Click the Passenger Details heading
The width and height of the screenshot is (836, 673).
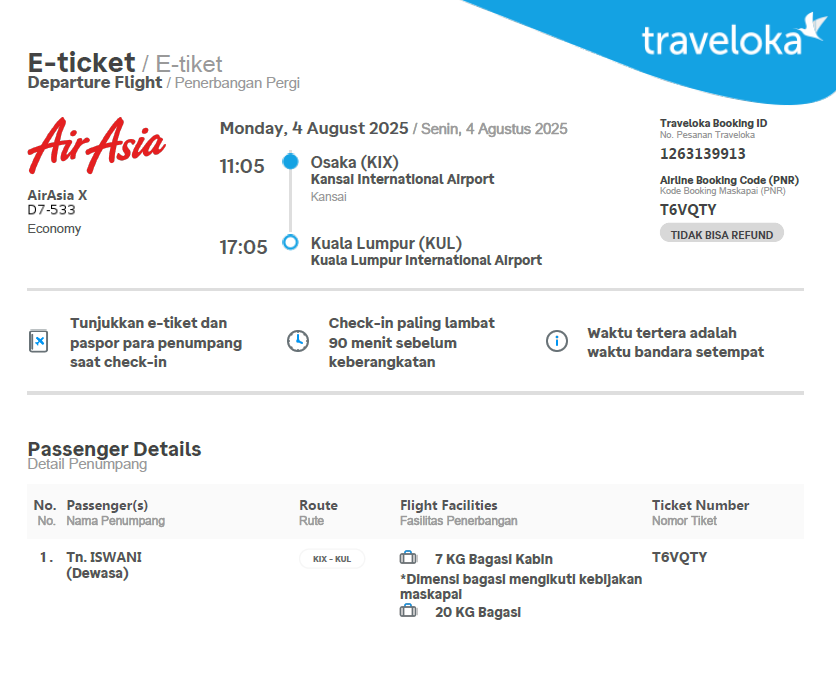[x=114, y=449]
